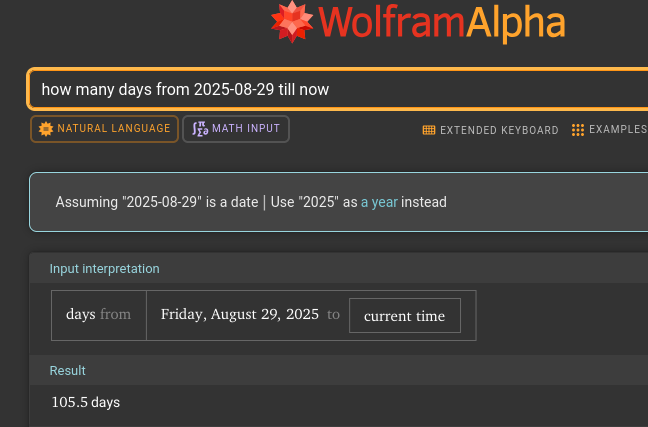Focus the query search input field
The height and width of the screenshot is (427, 648).
(x=330, y=90)
